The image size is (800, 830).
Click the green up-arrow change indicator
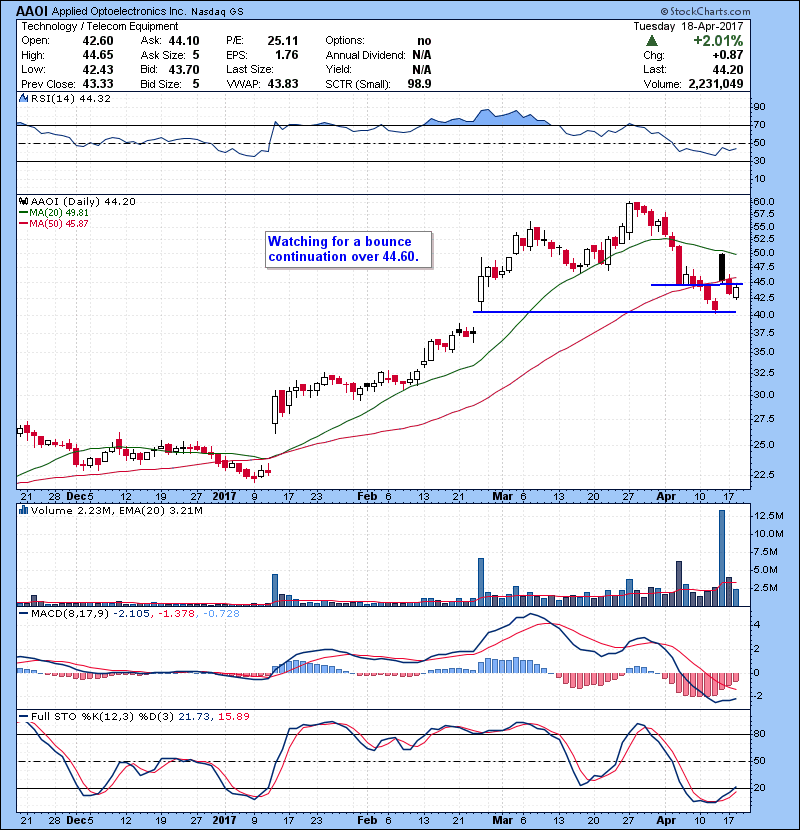coord(652,41)
